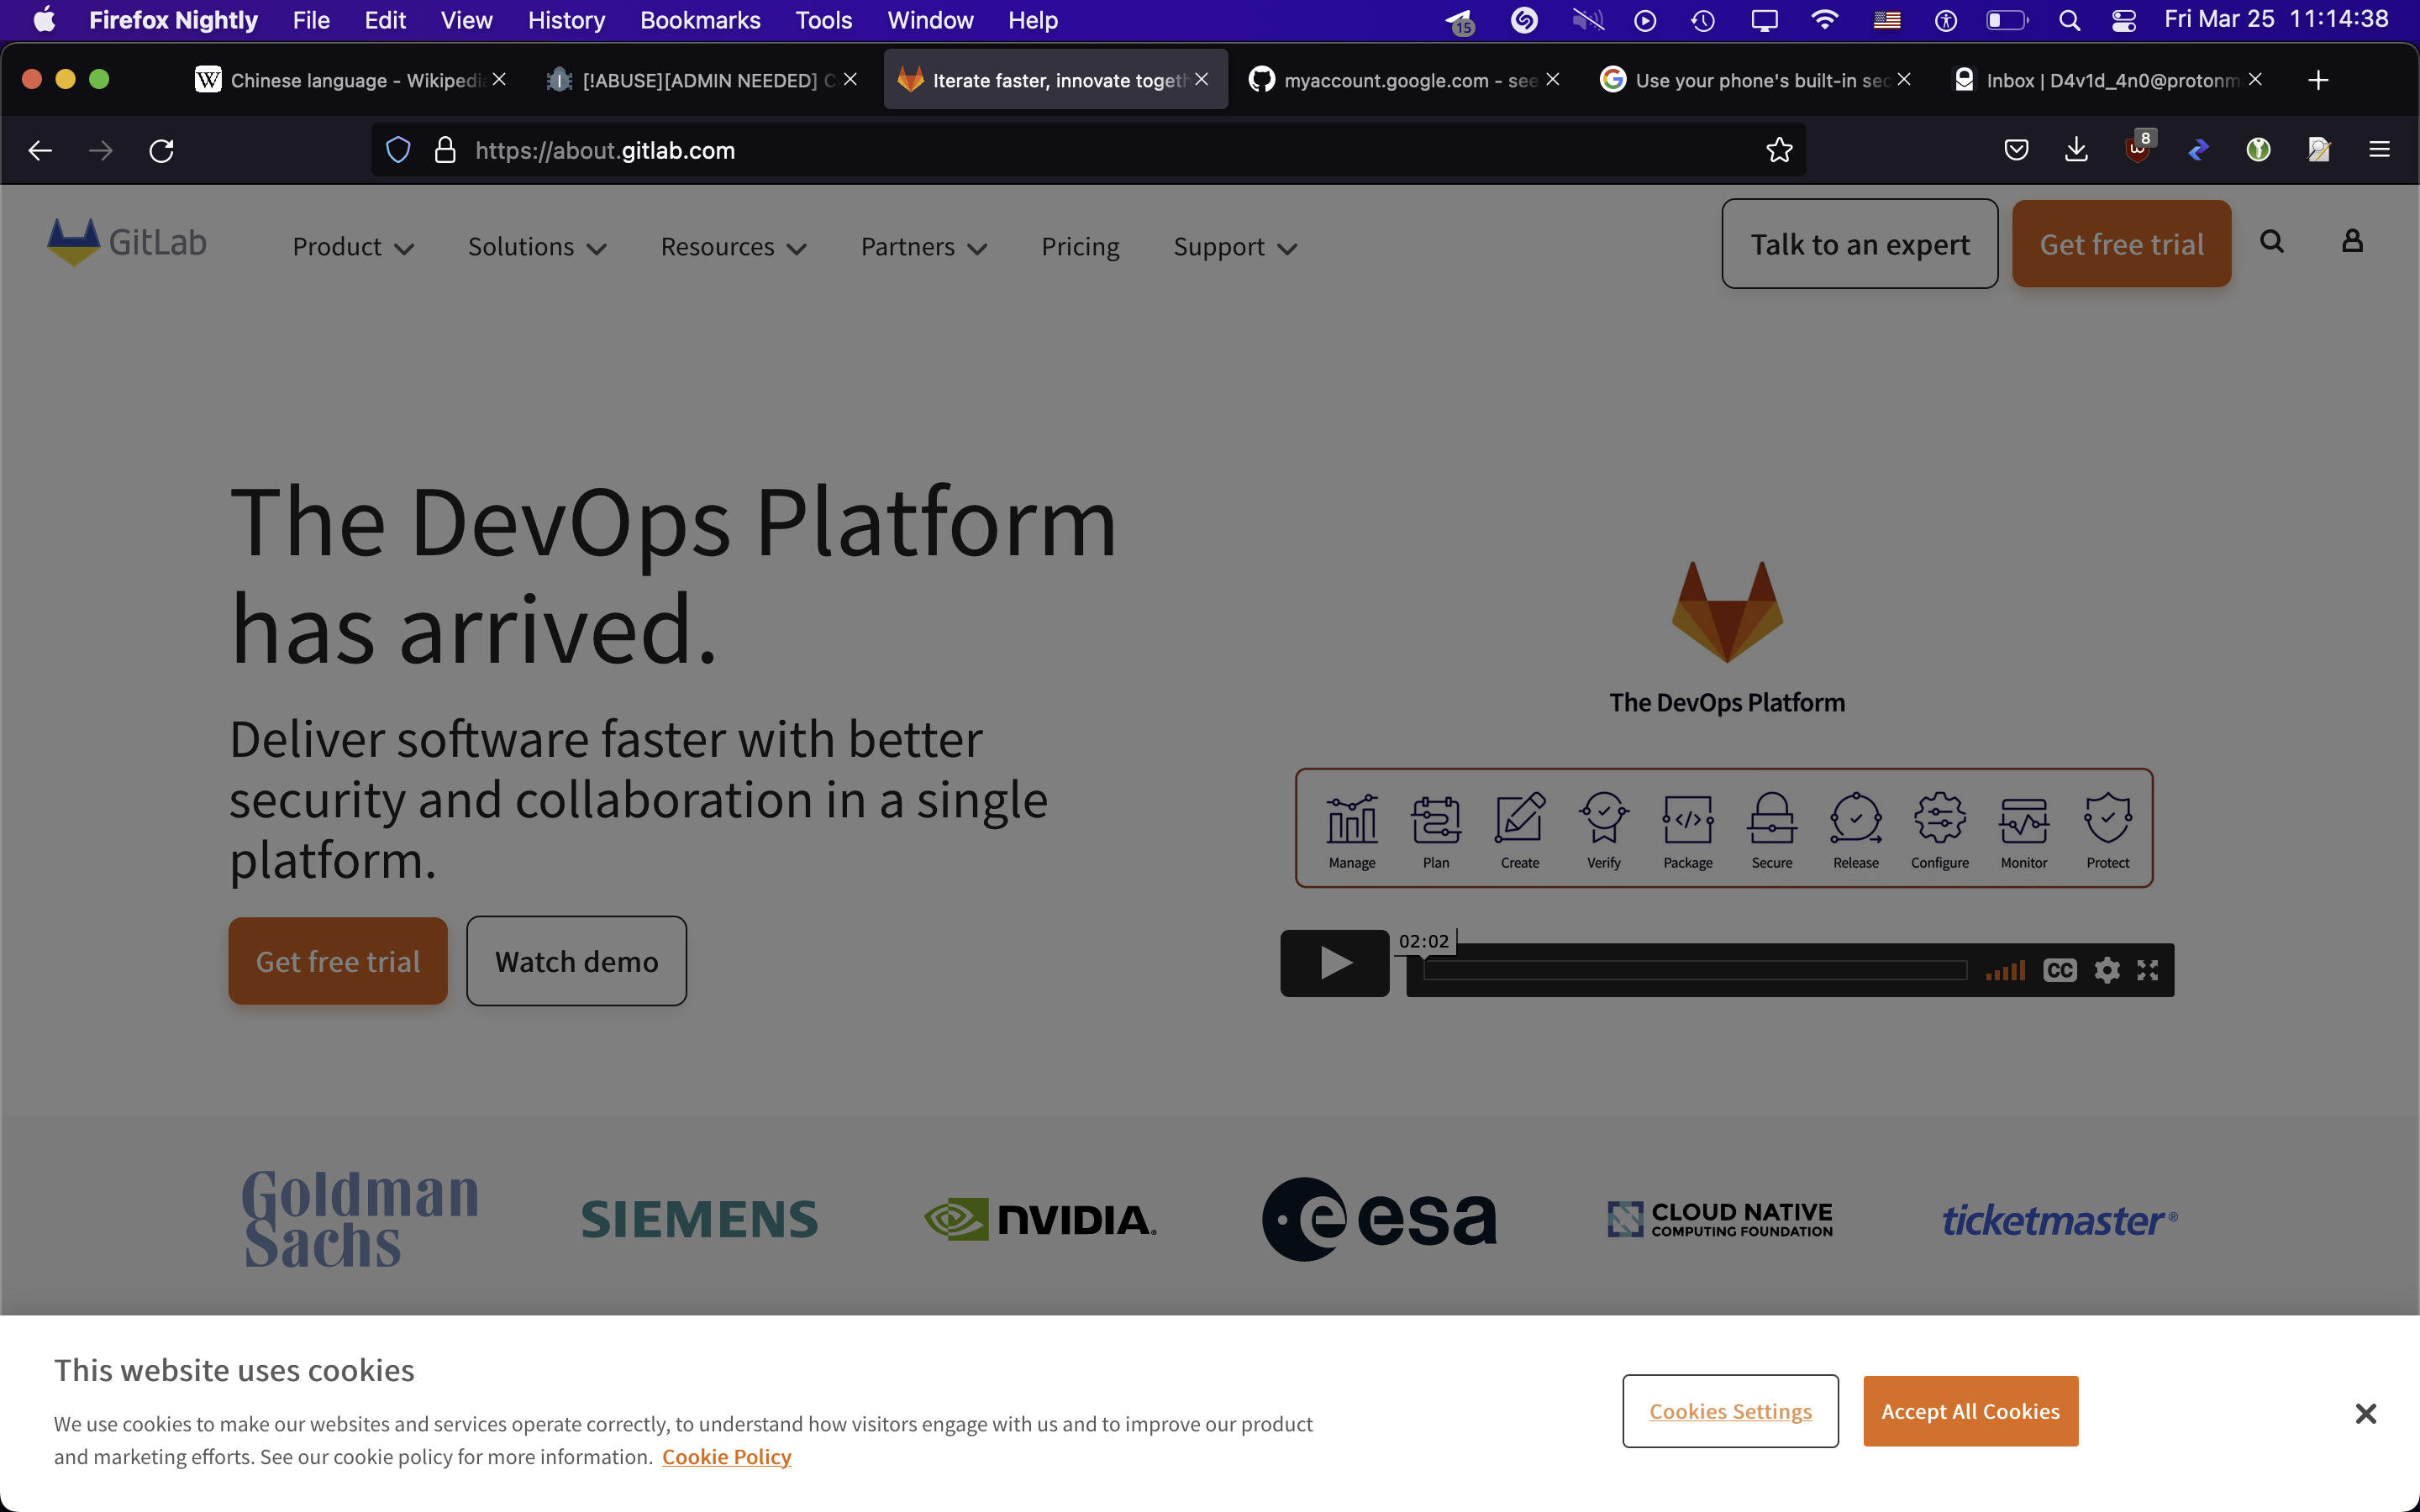Expand the Partners navigation dropdown
Viewport: 2420px width, 1512px height.
click(x=924, y=247)
